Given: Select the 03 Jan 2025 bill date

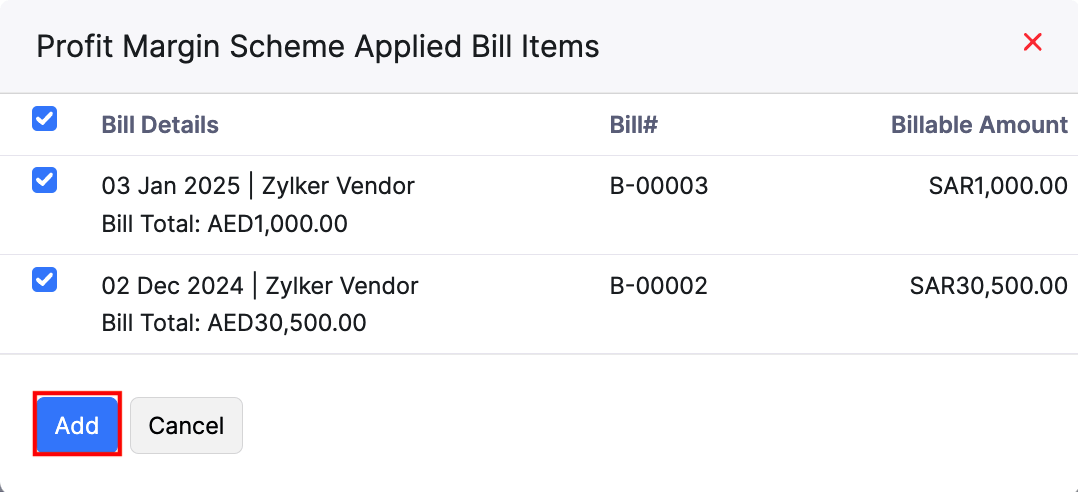Looking at the screenshot, I should 171,186.
